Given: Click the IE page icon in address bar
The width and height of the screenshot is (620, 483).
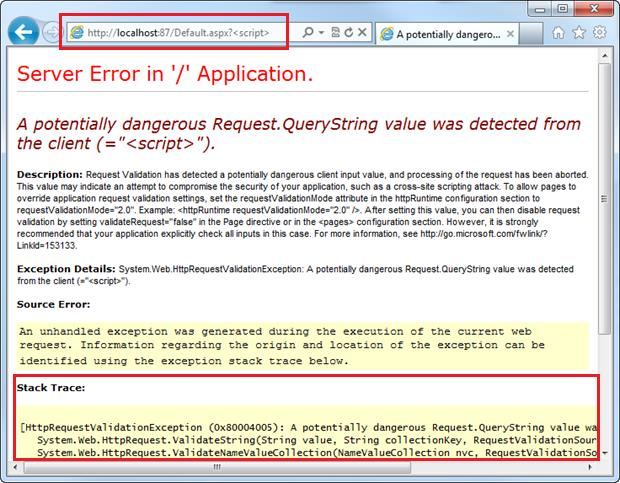Looking at the screenshot, I should click(77, 33).
